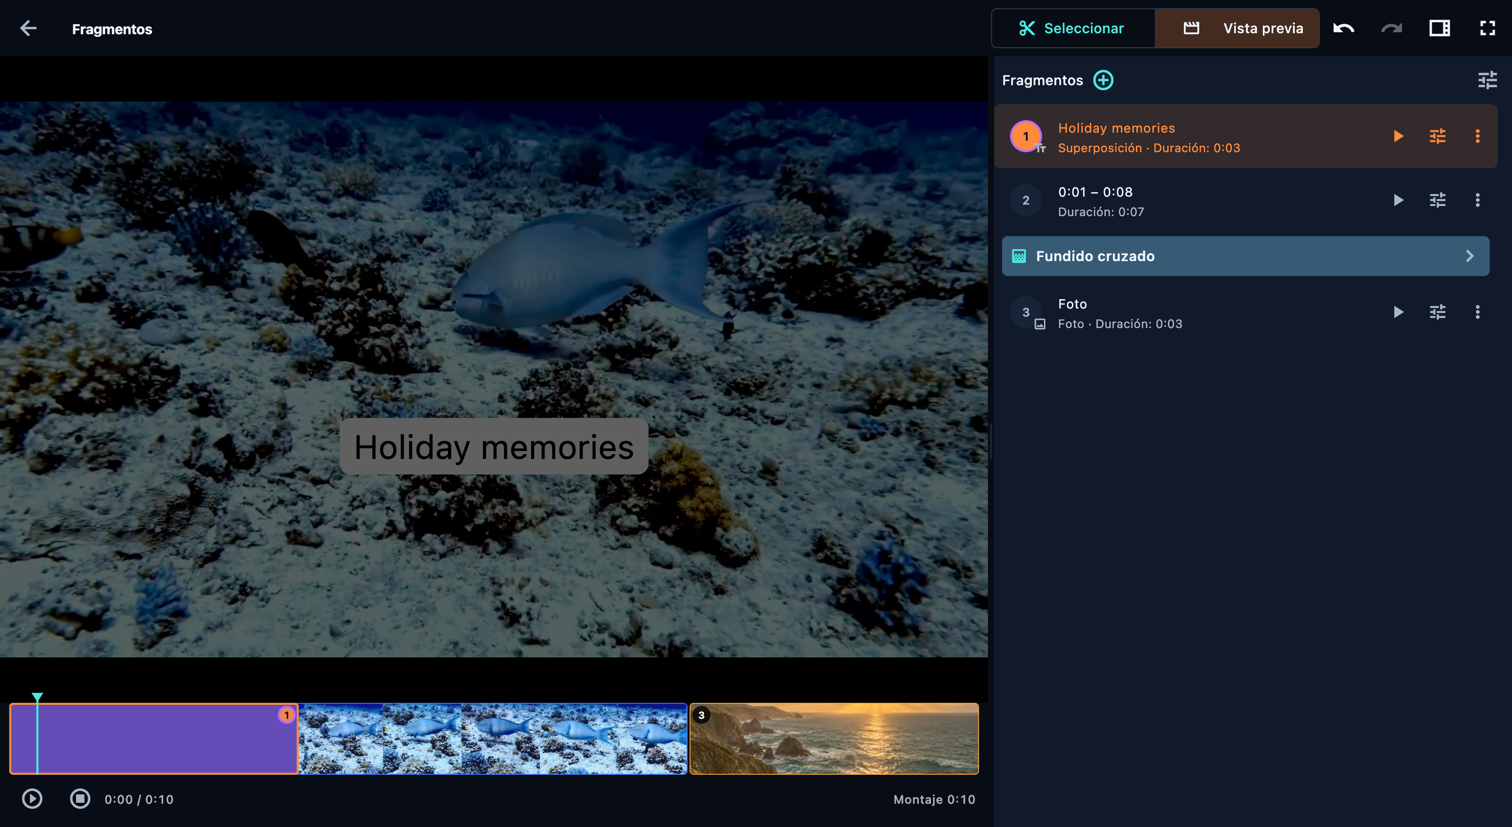
Task: Open adjustments for 0:01 – 0:08 fragment
Action: pyautogui.click(x=1438, y=200)
